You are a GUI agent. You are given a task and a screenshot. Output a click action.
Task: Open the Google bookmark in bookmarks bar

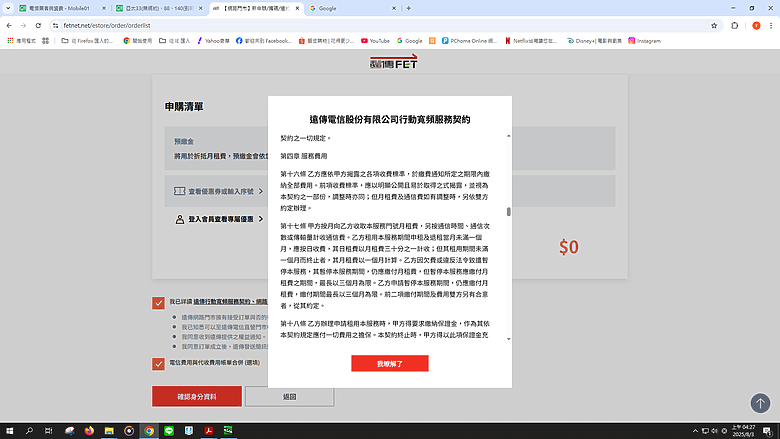[x=409, y=41]
